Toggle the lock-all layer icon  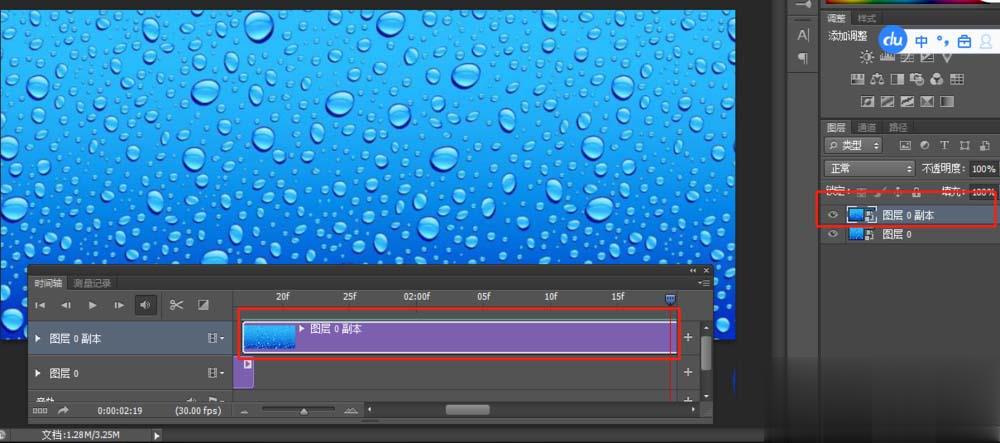(x=916, y=191)
